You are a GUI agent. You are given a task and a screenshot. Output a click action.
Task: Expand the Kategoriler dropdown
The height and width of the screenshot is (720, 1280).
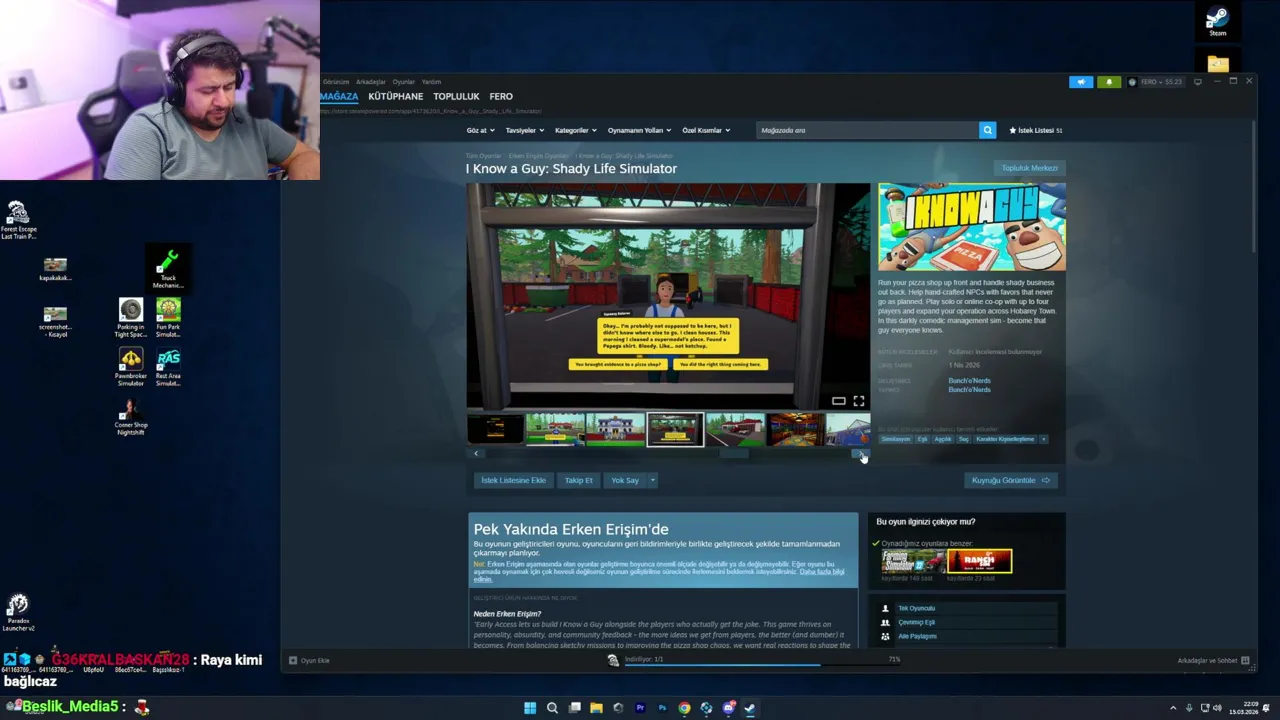575,130
